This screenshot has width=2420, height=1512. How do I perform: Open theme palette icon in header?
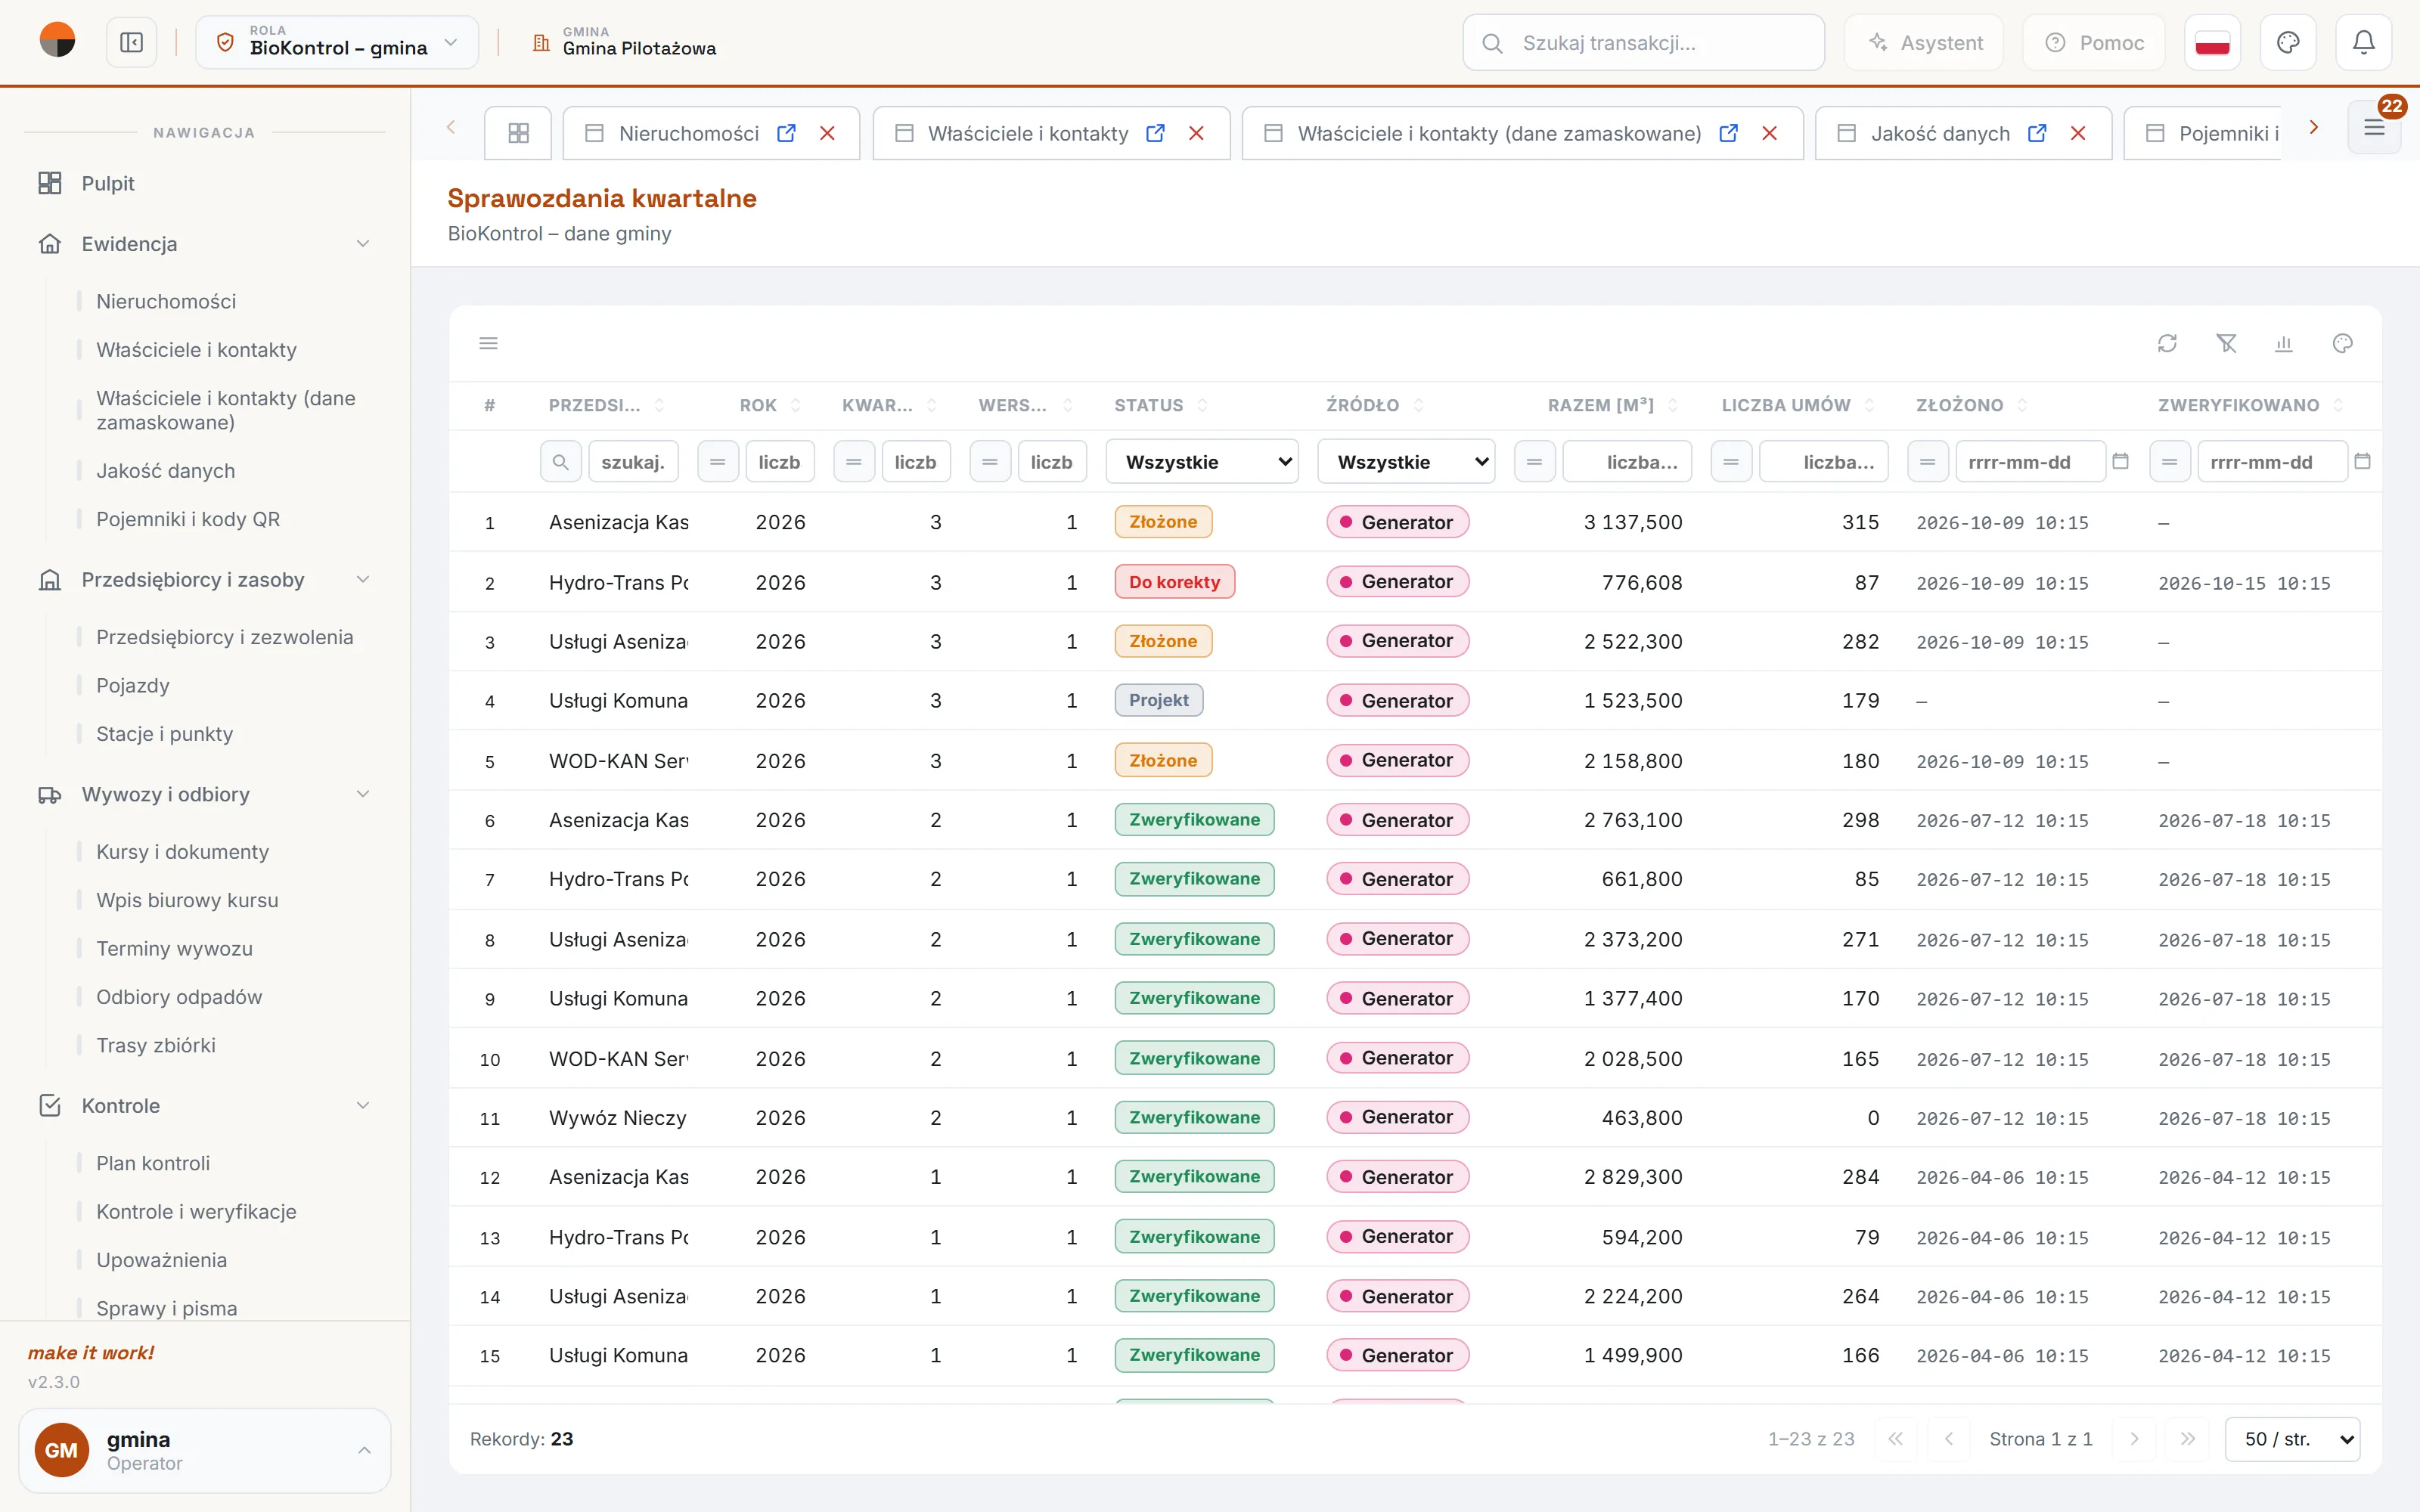[x=2288, y=43]
